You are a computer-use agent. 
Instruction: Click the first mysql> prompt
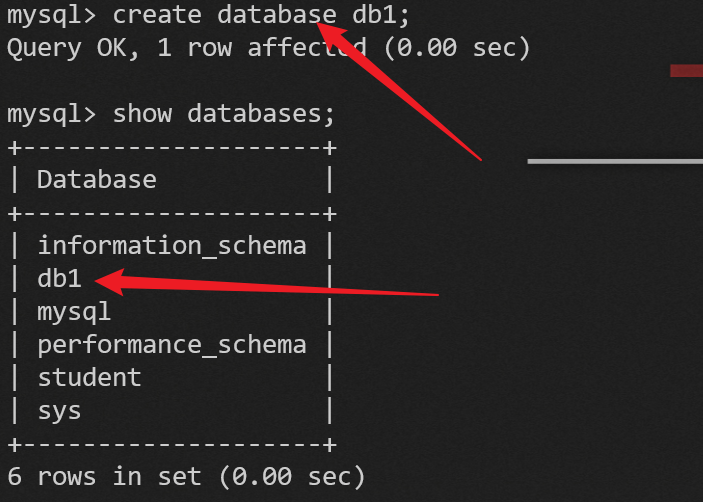[x=52, y=15]
